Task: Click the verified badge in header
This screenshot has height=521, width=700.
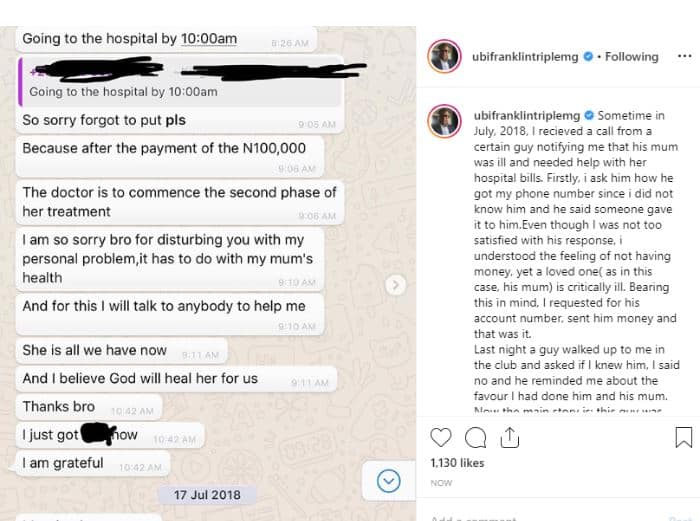Action: [x=588, y=56]
